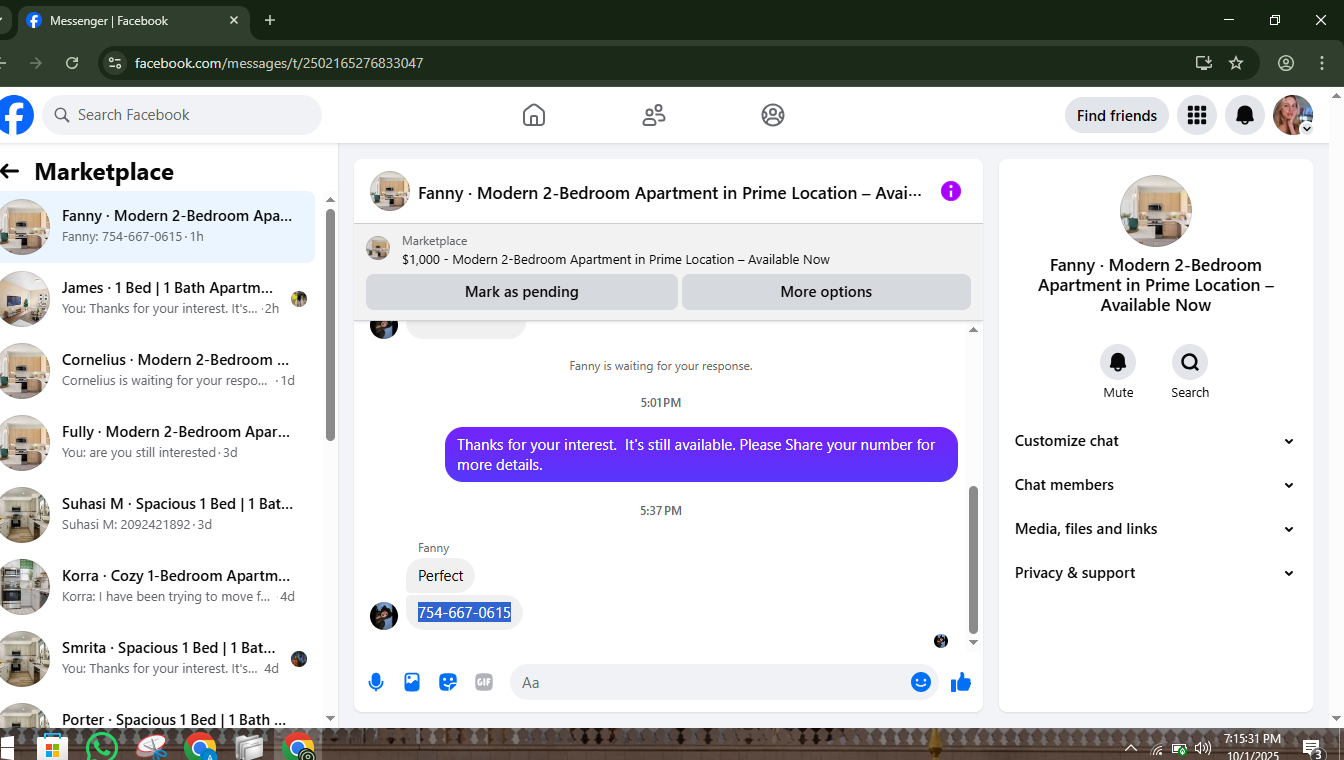The height and width of the screenshot is (760, 1344).
Task: Open the Smrita Spacious 1 Bed conversation
Action: 158,659
